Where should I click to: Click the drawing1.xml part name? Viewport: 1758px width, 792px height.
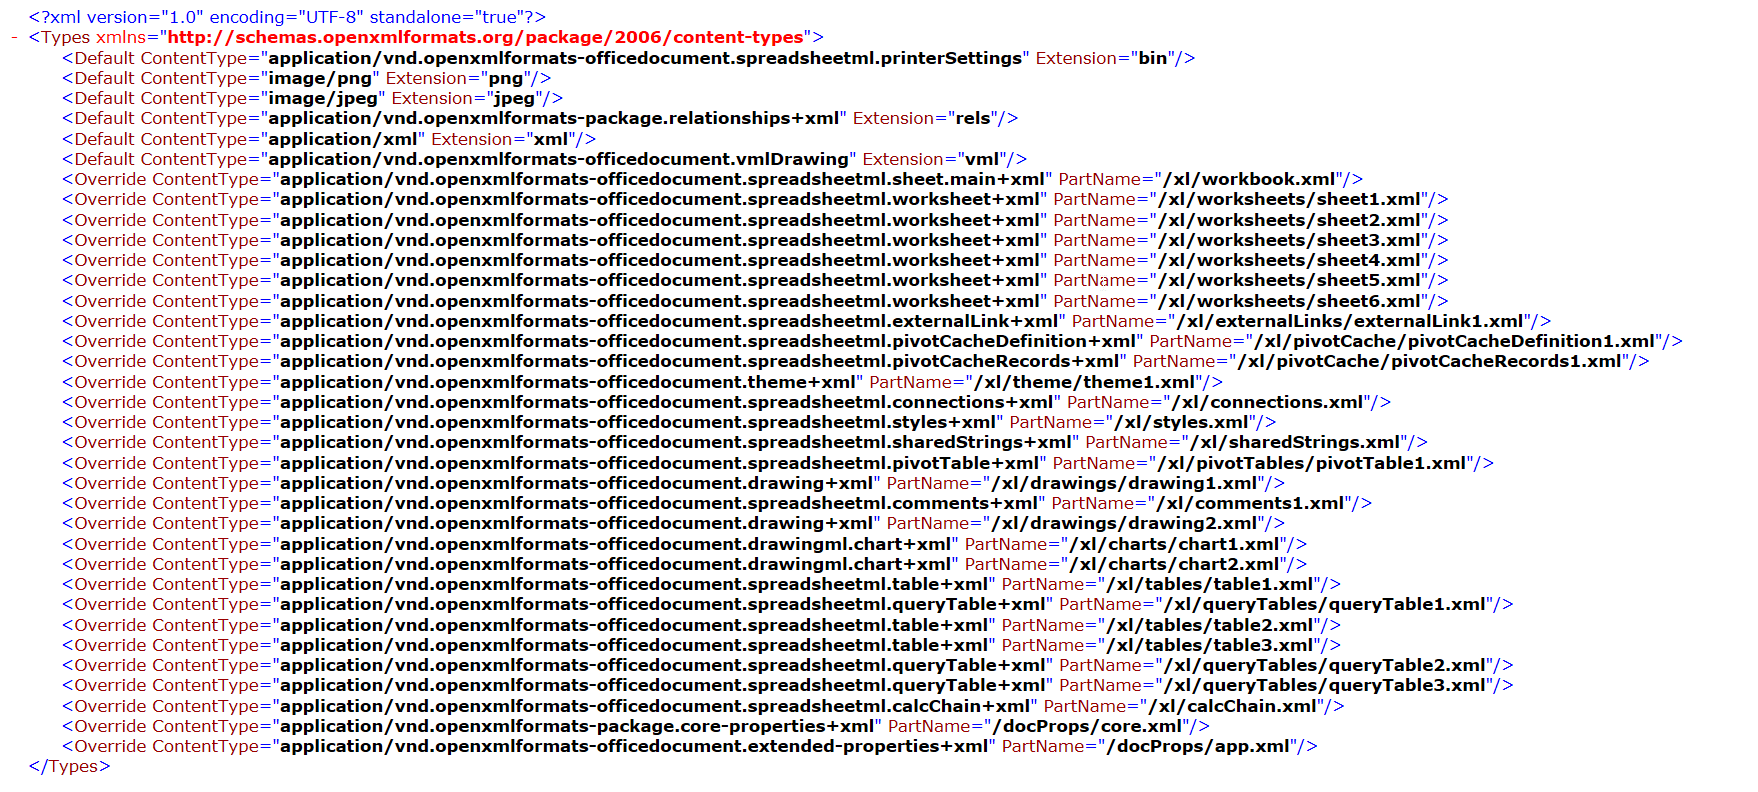[1126, 483]
